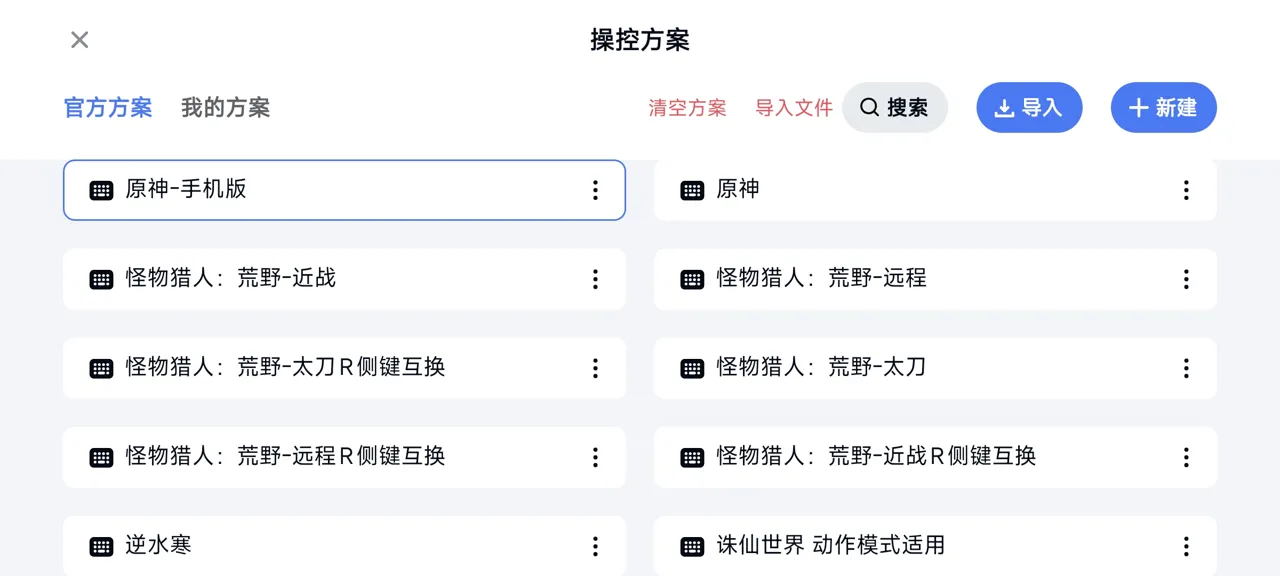Open options menu for 怪物猎人：荒野-远程 scheme

[1186, 279]
